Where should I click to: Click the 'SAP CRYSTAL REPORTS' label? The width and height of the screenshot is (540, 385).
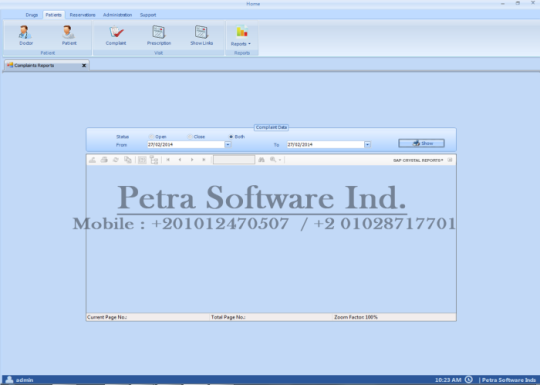[418, 160]
